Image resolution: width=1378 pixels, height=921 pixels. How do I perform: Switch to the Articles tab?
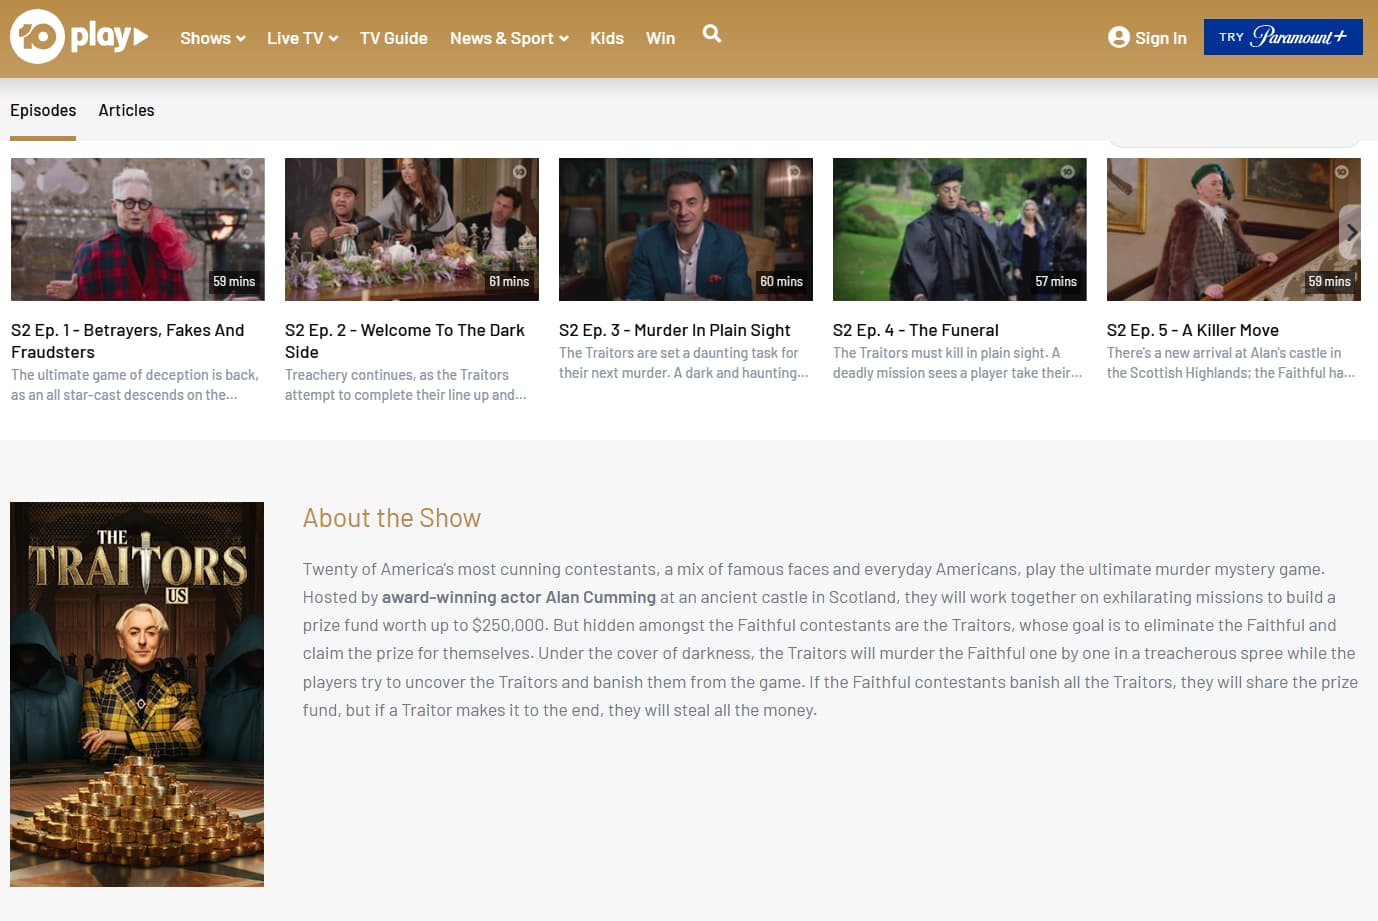pyautogui.click(x=126, y=110)
